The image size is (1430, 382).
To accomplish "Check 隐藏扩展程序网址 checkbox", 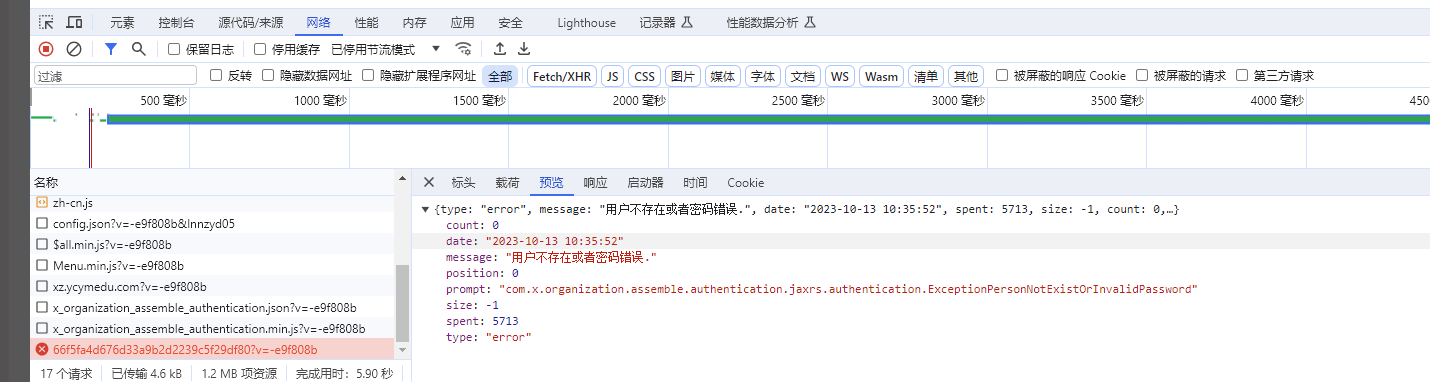I will 368,75.
